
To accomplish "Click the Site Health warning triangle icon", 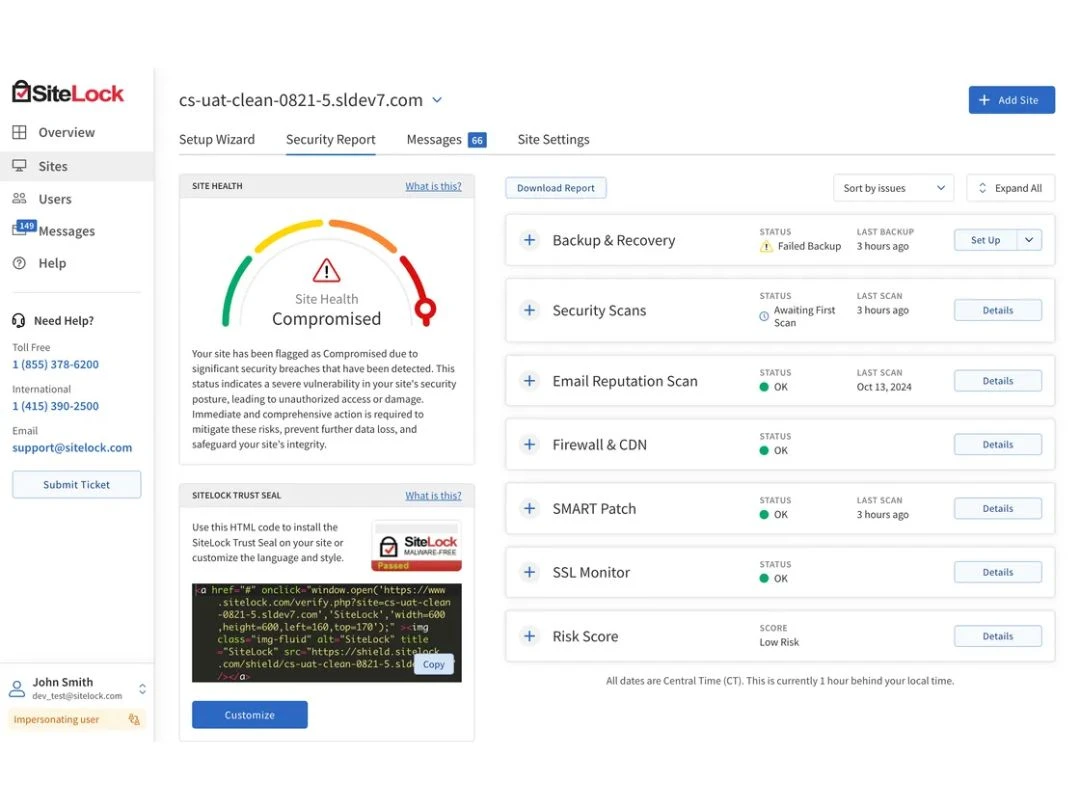I will coord(326,271).
